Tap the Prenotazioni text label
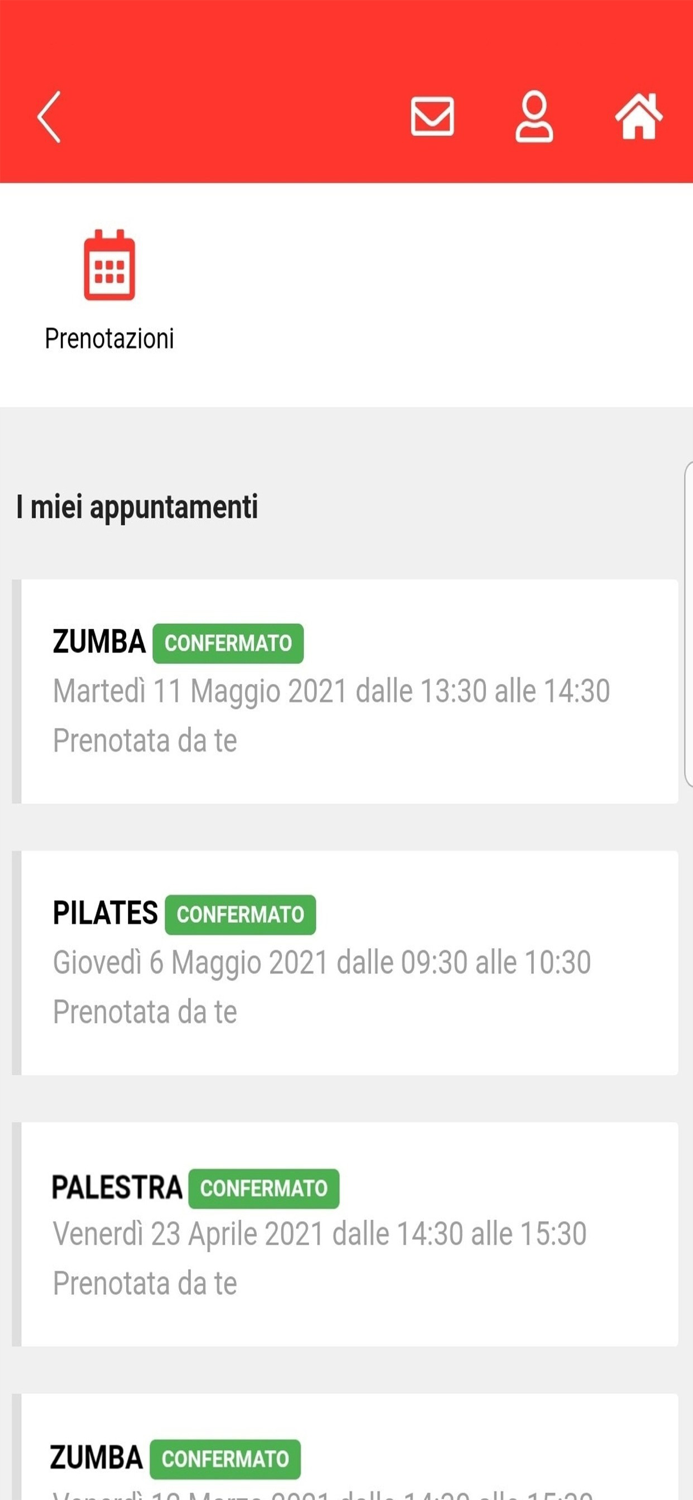This screenshot has height=1500, width=693. coord(109,338)
